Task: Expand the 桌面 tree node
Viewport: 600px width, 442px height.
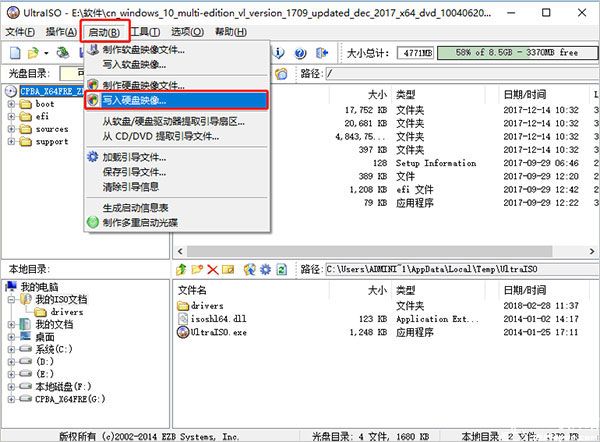Action: [11, 337]
